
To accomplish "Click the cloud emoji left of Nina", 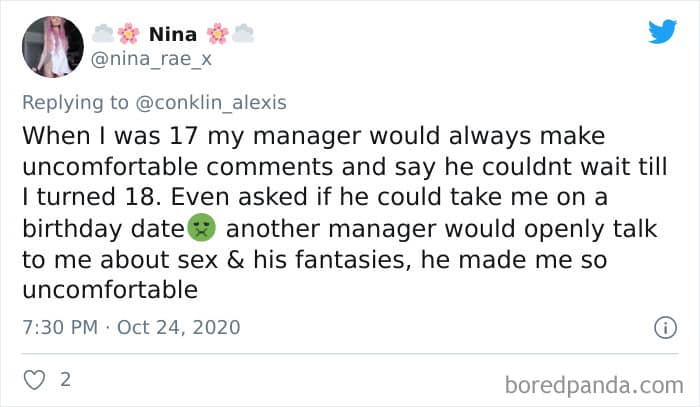I will [x=104, y=35].
